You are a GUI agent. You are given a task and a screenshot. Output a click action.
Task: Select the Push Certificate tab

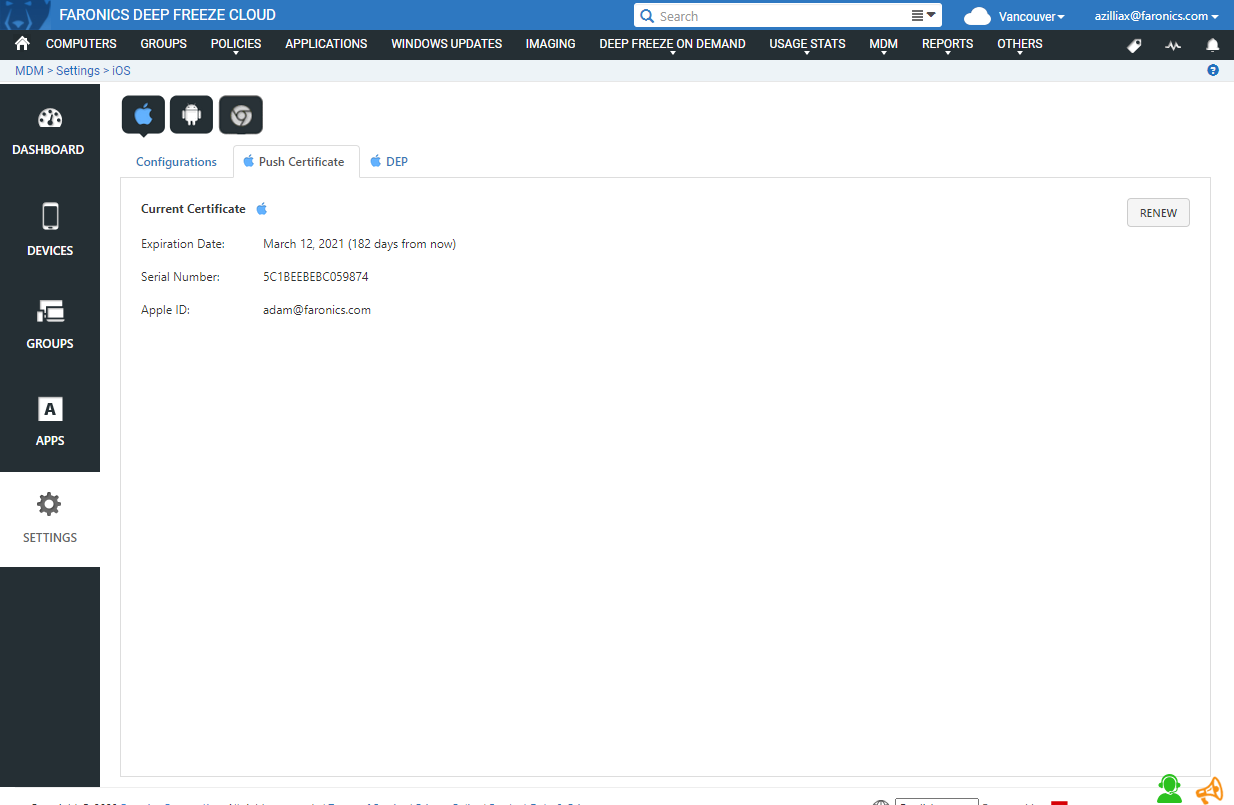296,162
